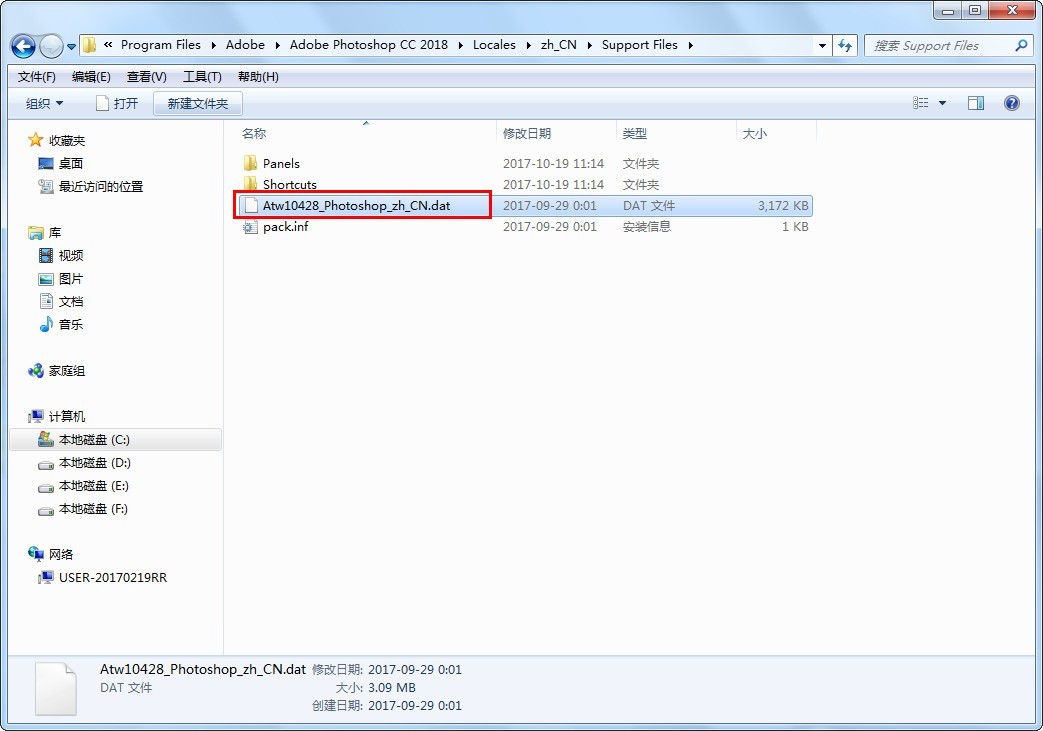Open the 图片 library
The height and width of the screenshot is (731, 1043).
click(71, 279)
